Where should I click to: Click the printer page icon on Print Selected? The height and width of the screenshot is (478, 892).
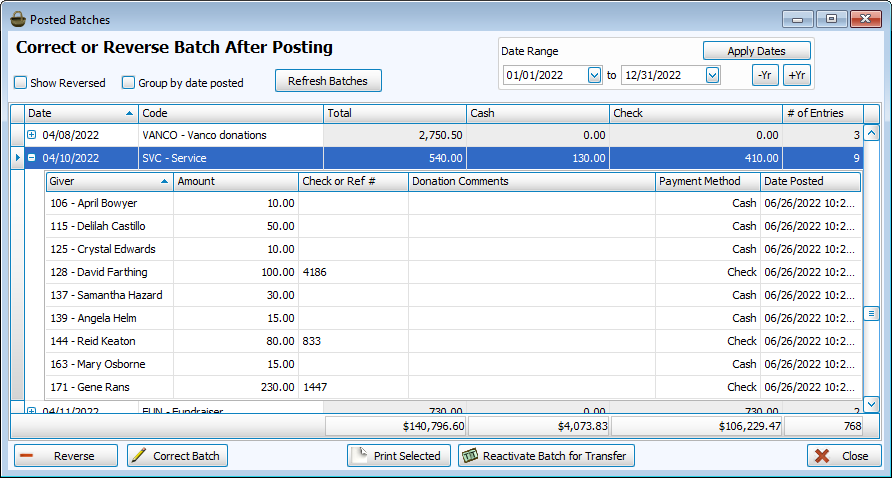coord(361,456)
